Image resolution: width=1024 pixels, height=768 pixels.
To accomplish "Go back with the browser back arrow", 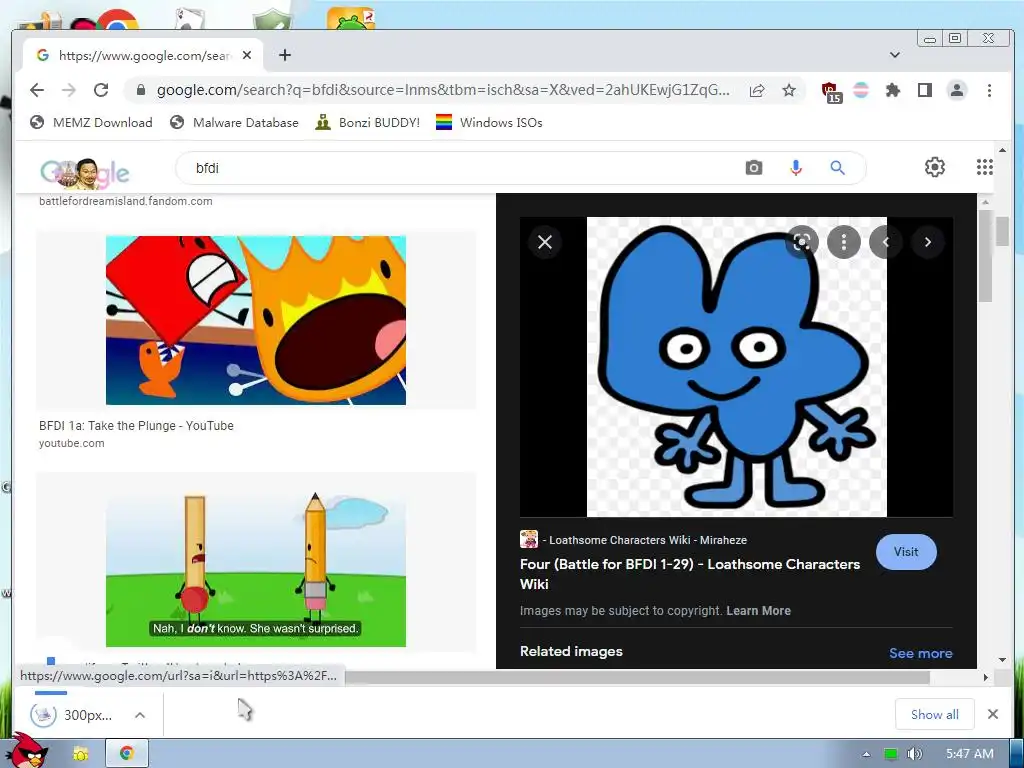I will pyautogui.click(x=37, y=90).
